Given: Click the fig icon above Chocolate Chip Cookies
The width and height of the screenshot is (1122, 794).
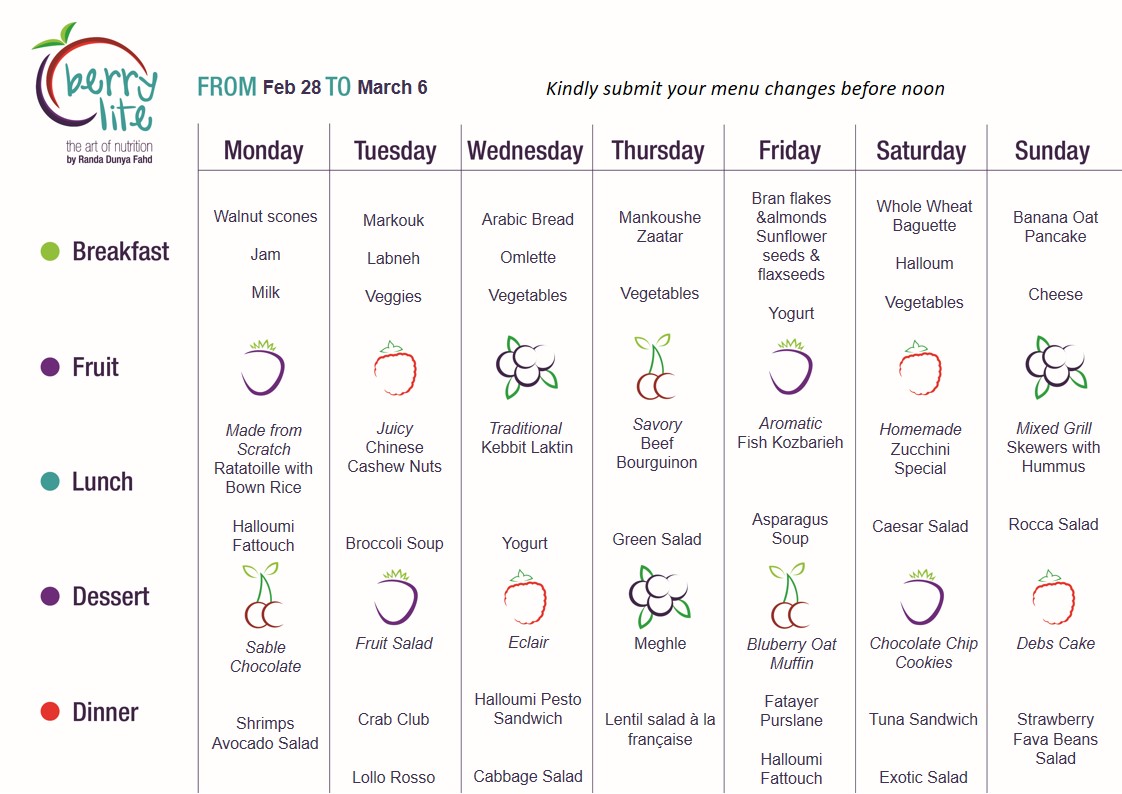Looking at the screenshot, I should pyautogui.click(x=922, y=597).
